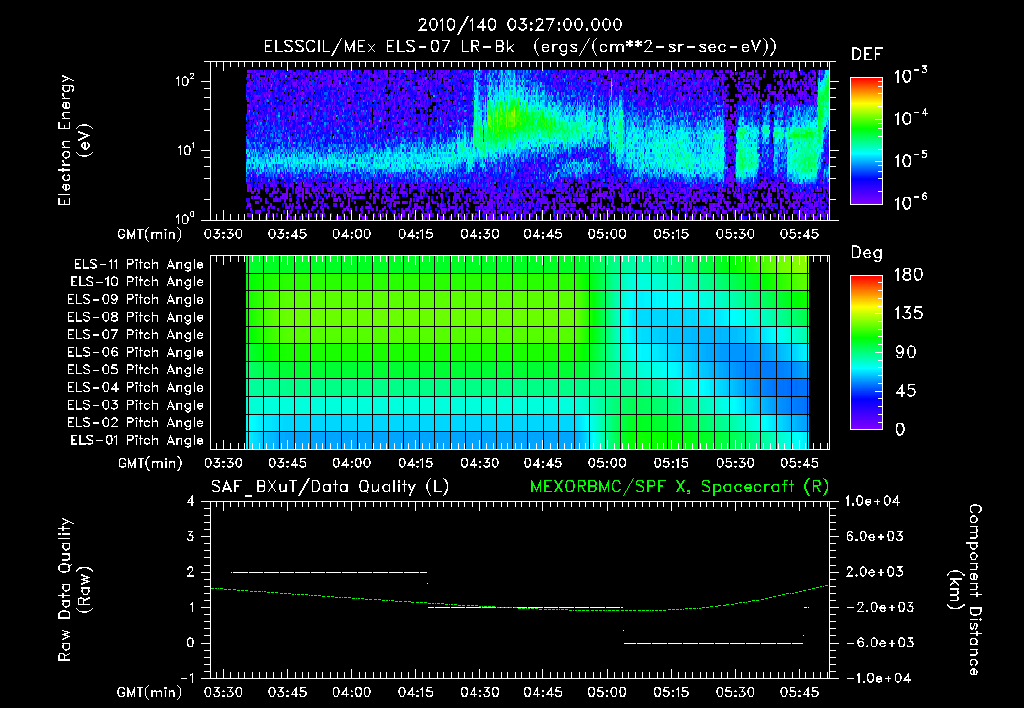Click the 3 tick on Raw Data Quality axis

[191, 537]
